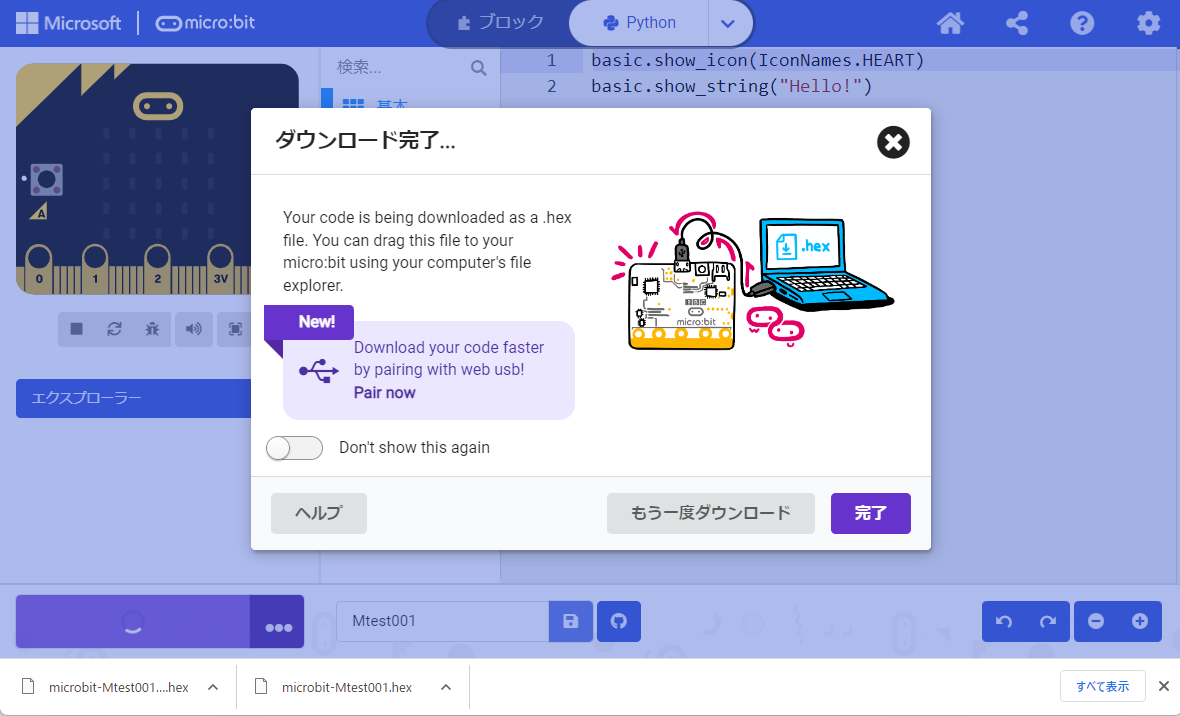The width and height of the screenshot is (1180, 716).
Task: Toggle simulator debug mode bug icon
Action: (x=152, y=329)
